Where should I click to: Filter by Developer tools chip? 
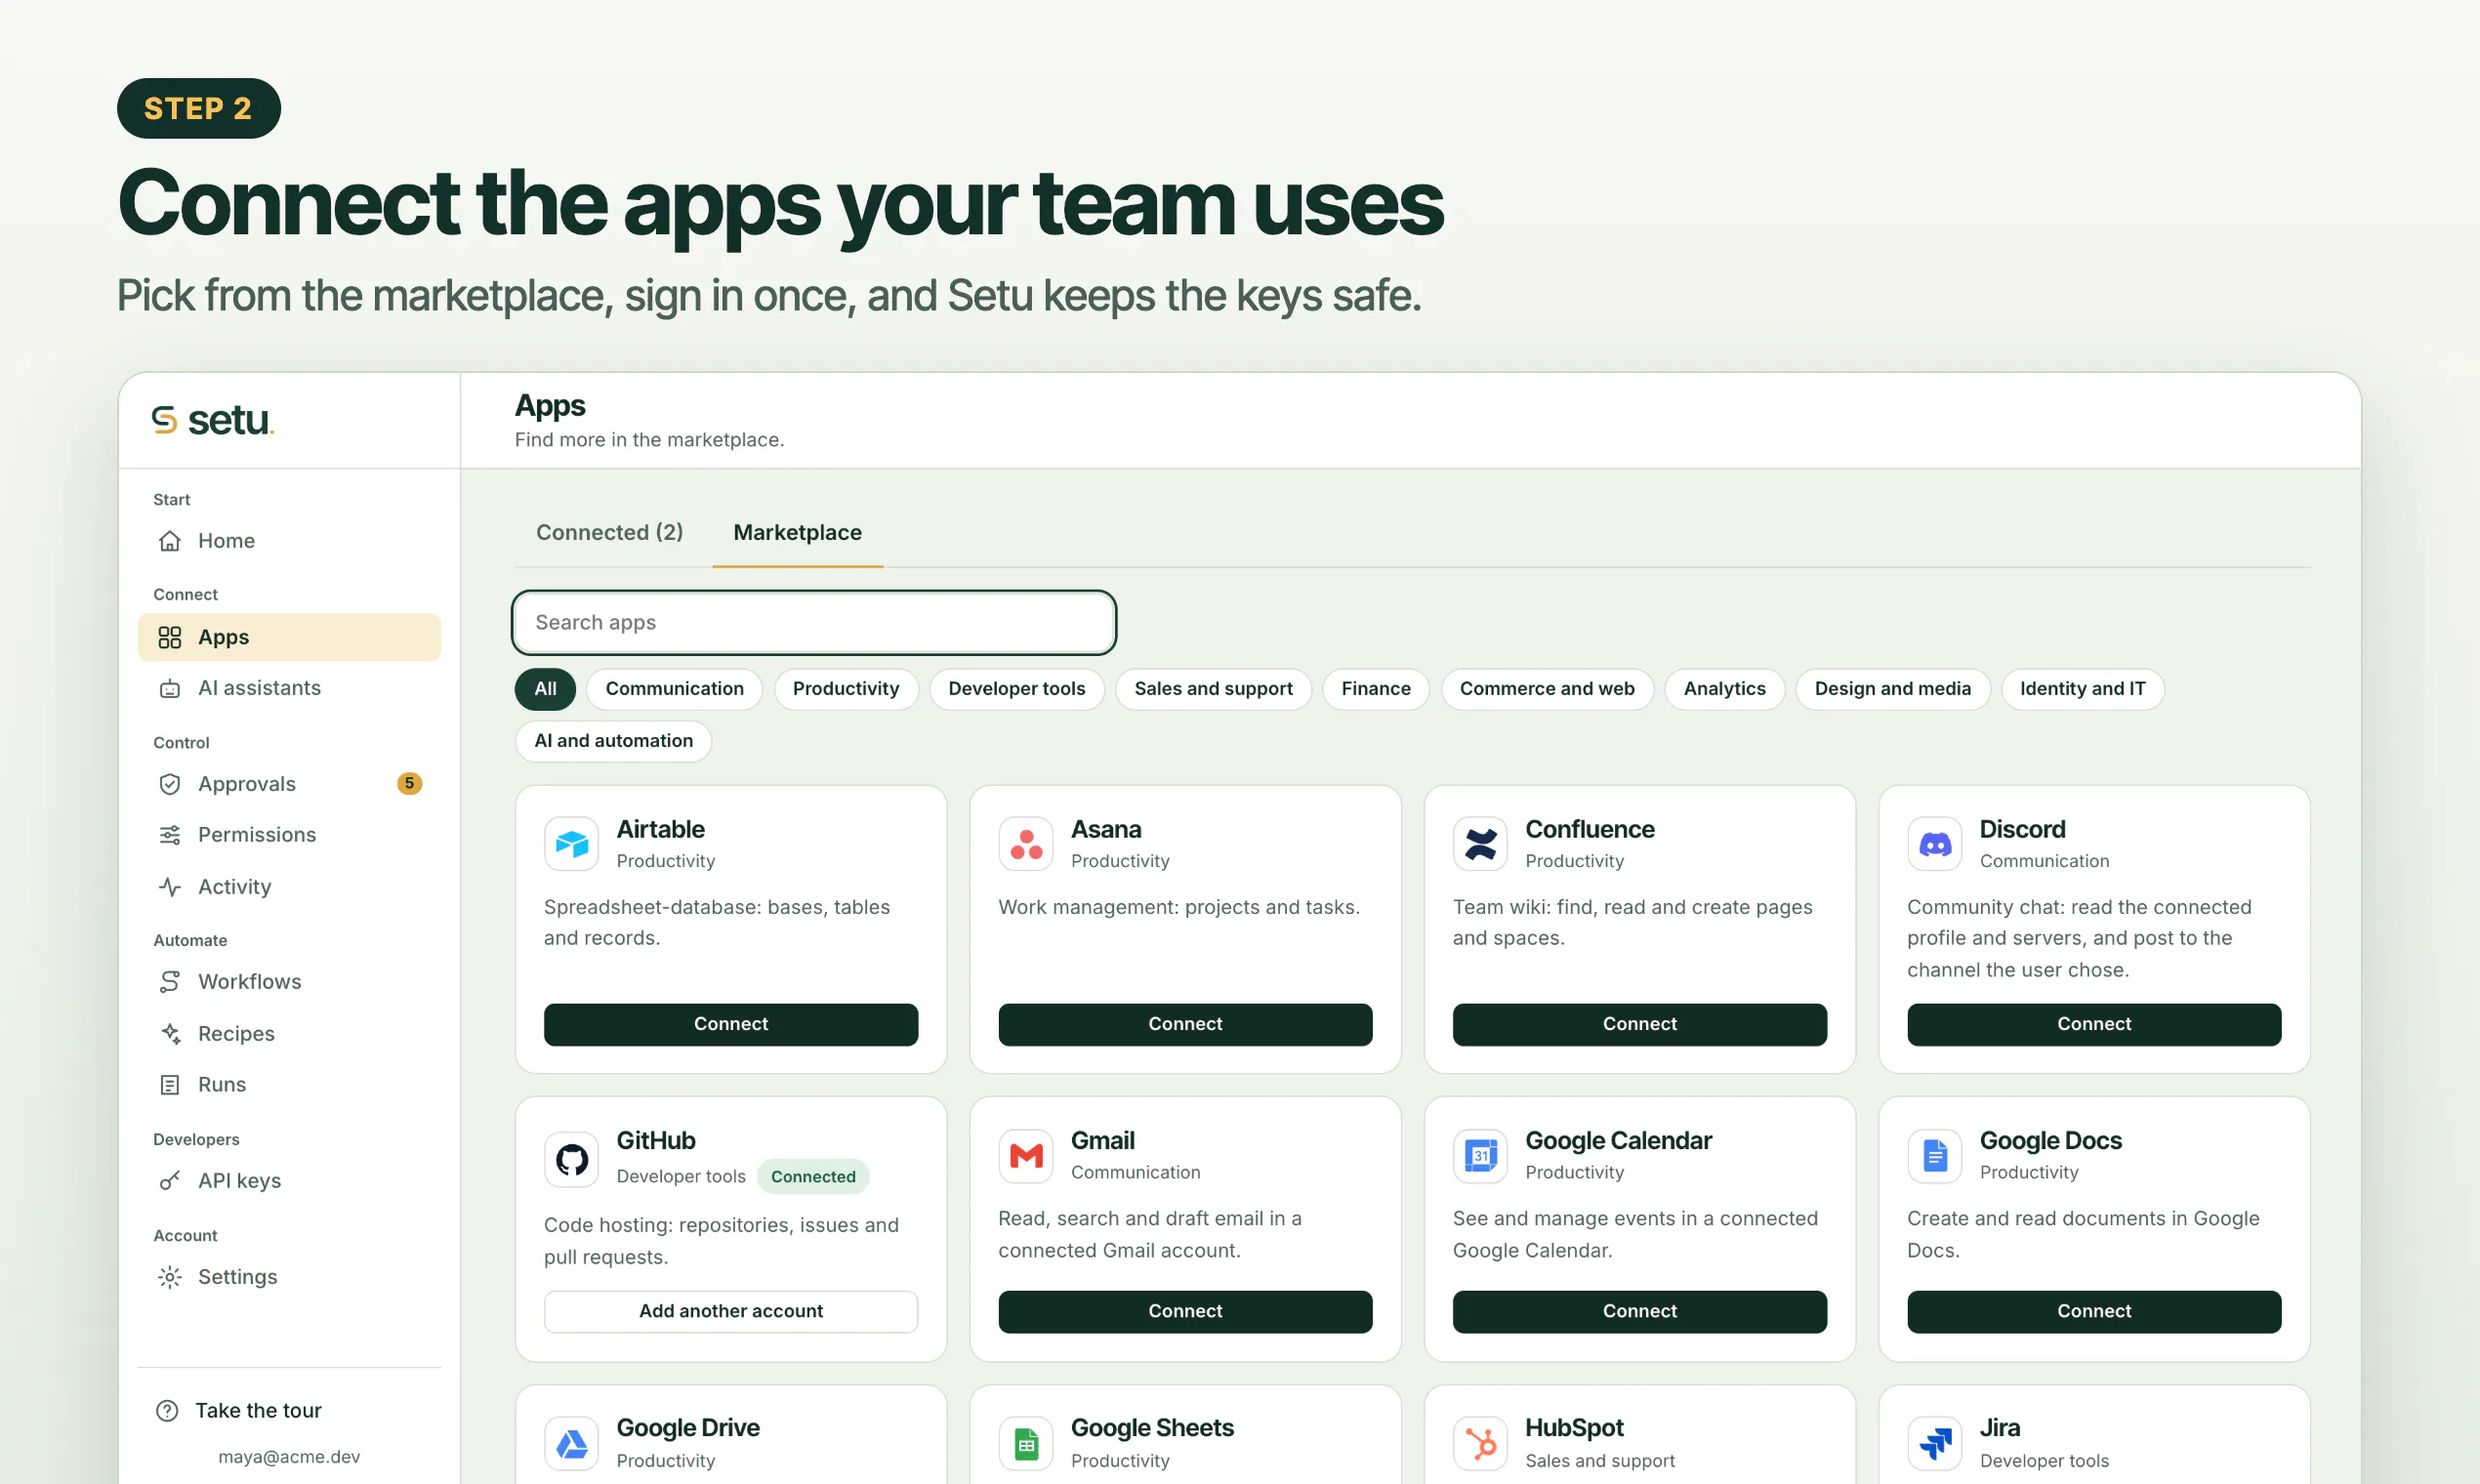pyautogui.click(x=1017, y=689)
